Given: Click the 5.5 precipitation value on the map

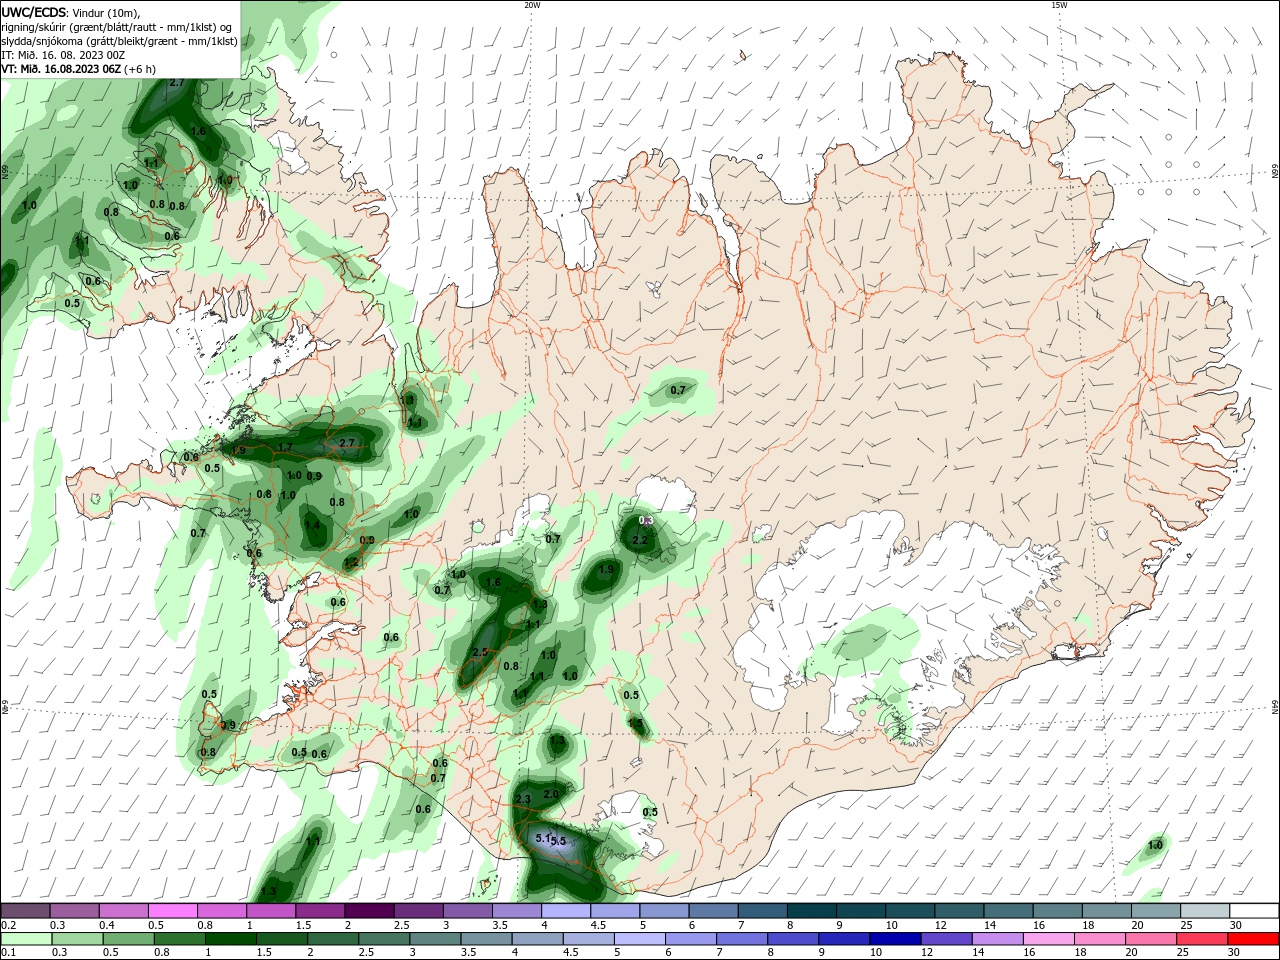Looking at the screenshot, I should click(558, 842).
